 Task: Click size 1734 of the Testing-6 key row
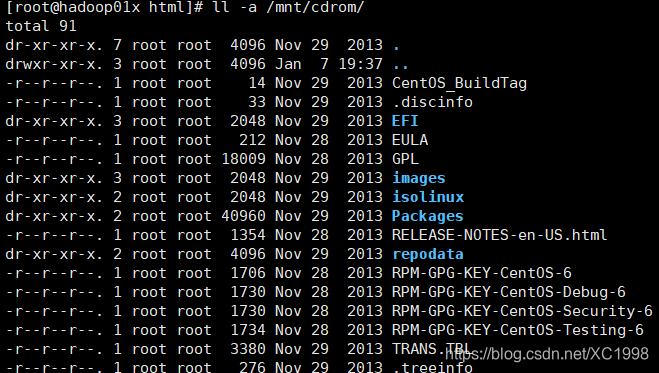pos(248,330)
